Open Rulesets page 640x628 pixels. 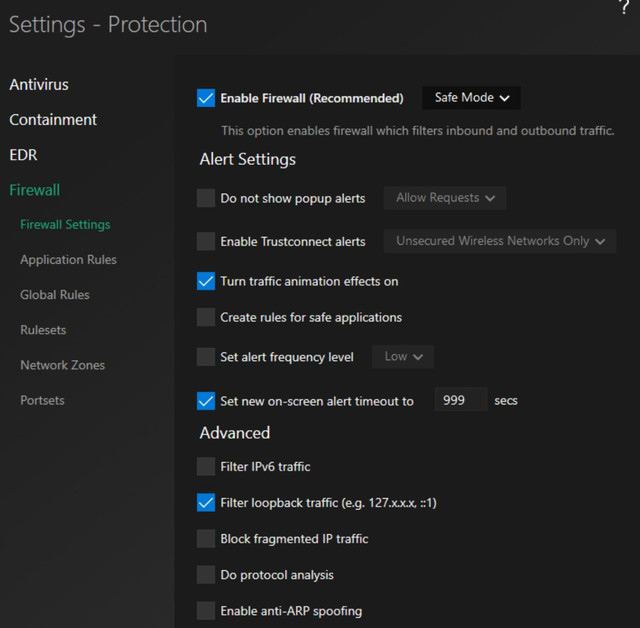(x=43, y=330)
